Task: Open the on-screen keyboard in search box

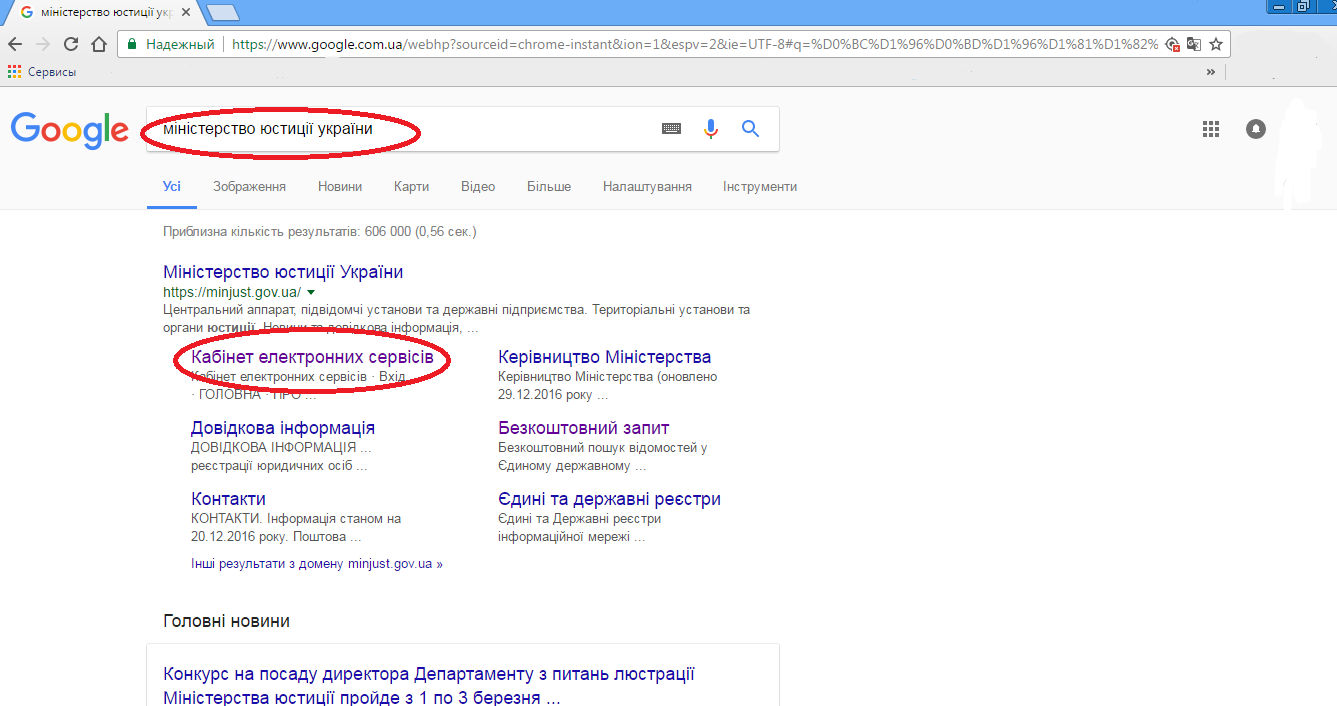Action: click(x=671, y=128)
